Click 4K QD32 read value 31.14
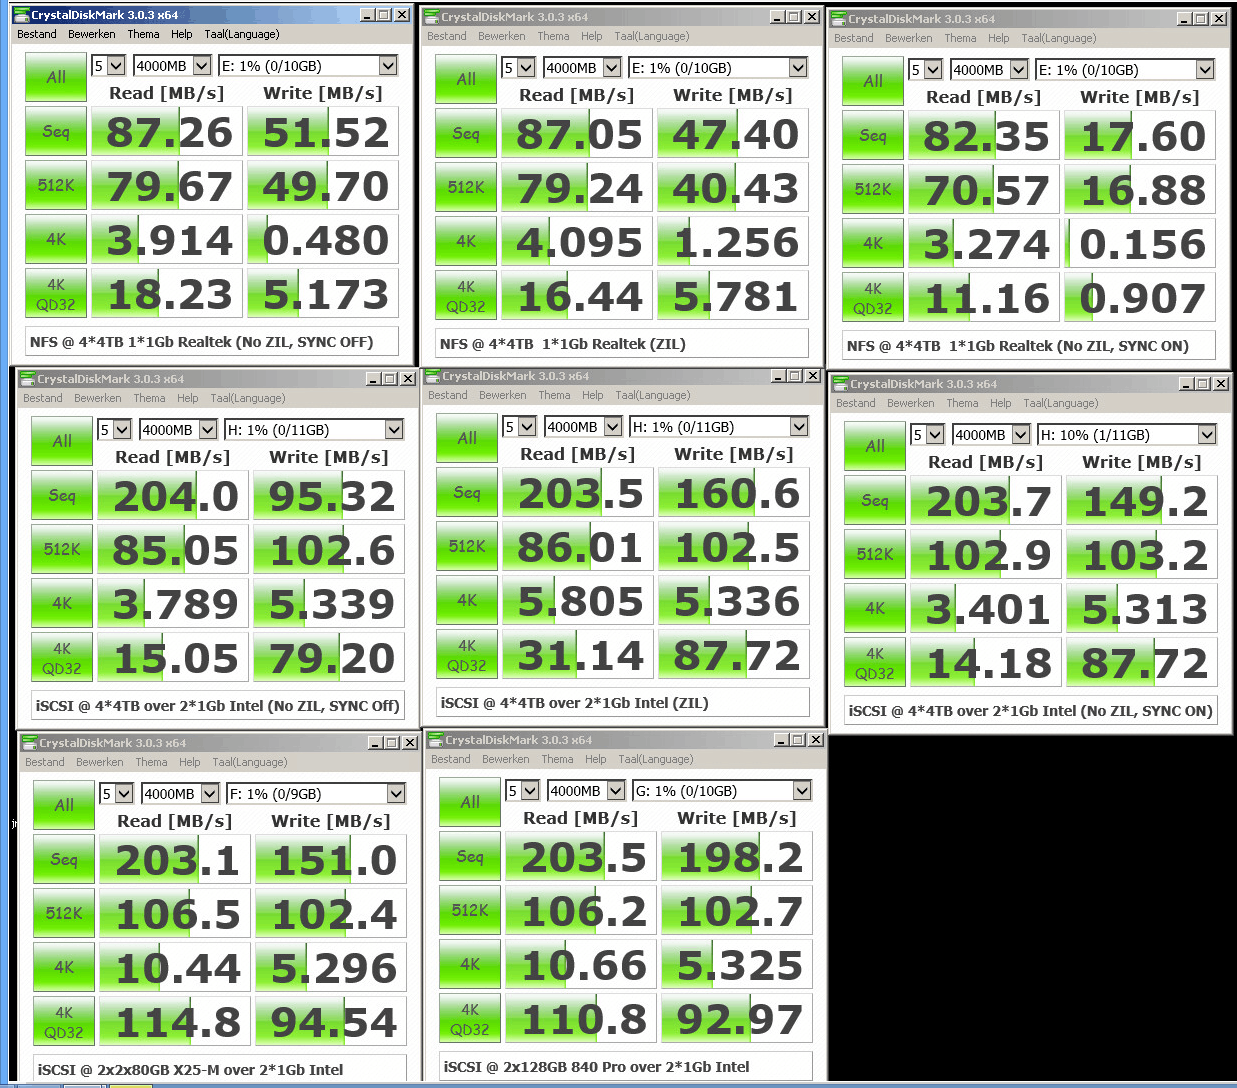 (x=578, y=655)
